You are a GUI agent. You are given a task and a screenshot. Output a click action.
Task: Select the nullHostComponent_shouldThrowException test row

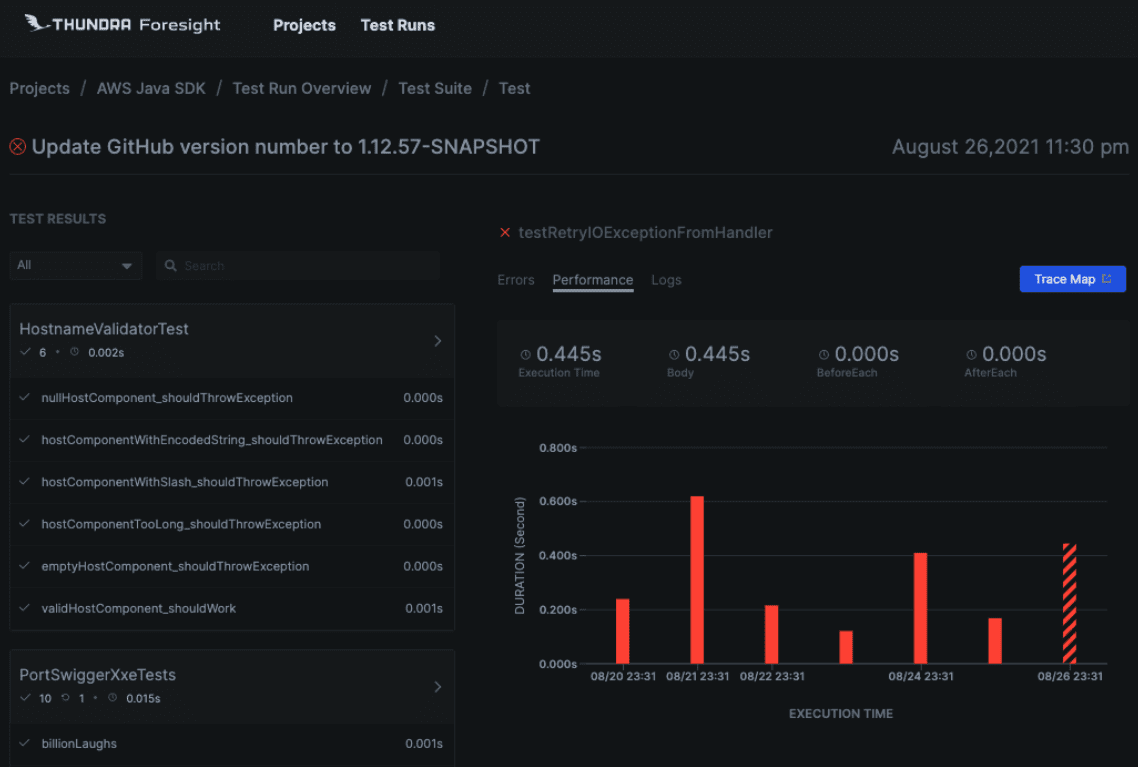(x=232, y=398)
